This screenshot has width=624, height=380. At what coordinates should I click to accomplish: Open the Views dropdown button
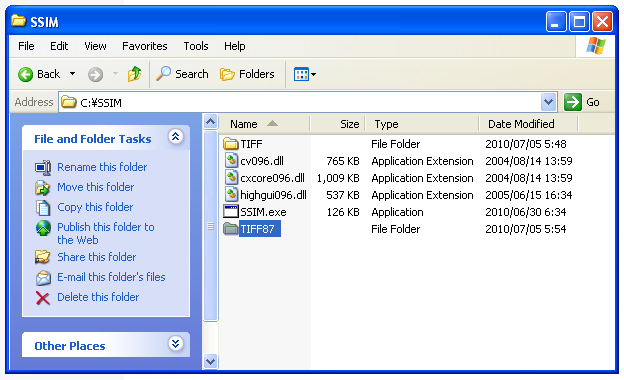(305, 74)
